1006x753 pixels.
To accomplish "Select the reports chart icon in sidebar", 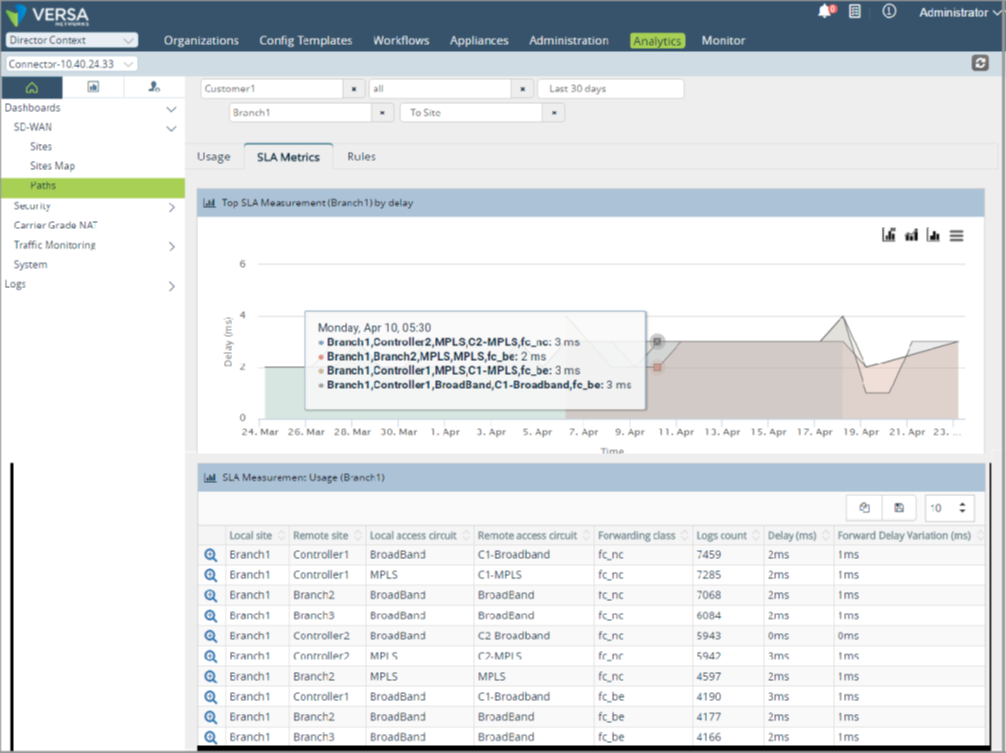I will click(x=93, y=87).
